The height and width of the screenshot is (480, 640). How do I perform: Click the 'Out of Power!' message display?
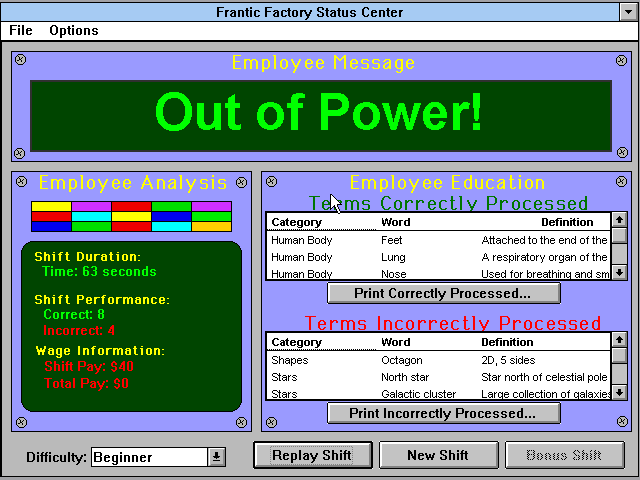(321, 116)
